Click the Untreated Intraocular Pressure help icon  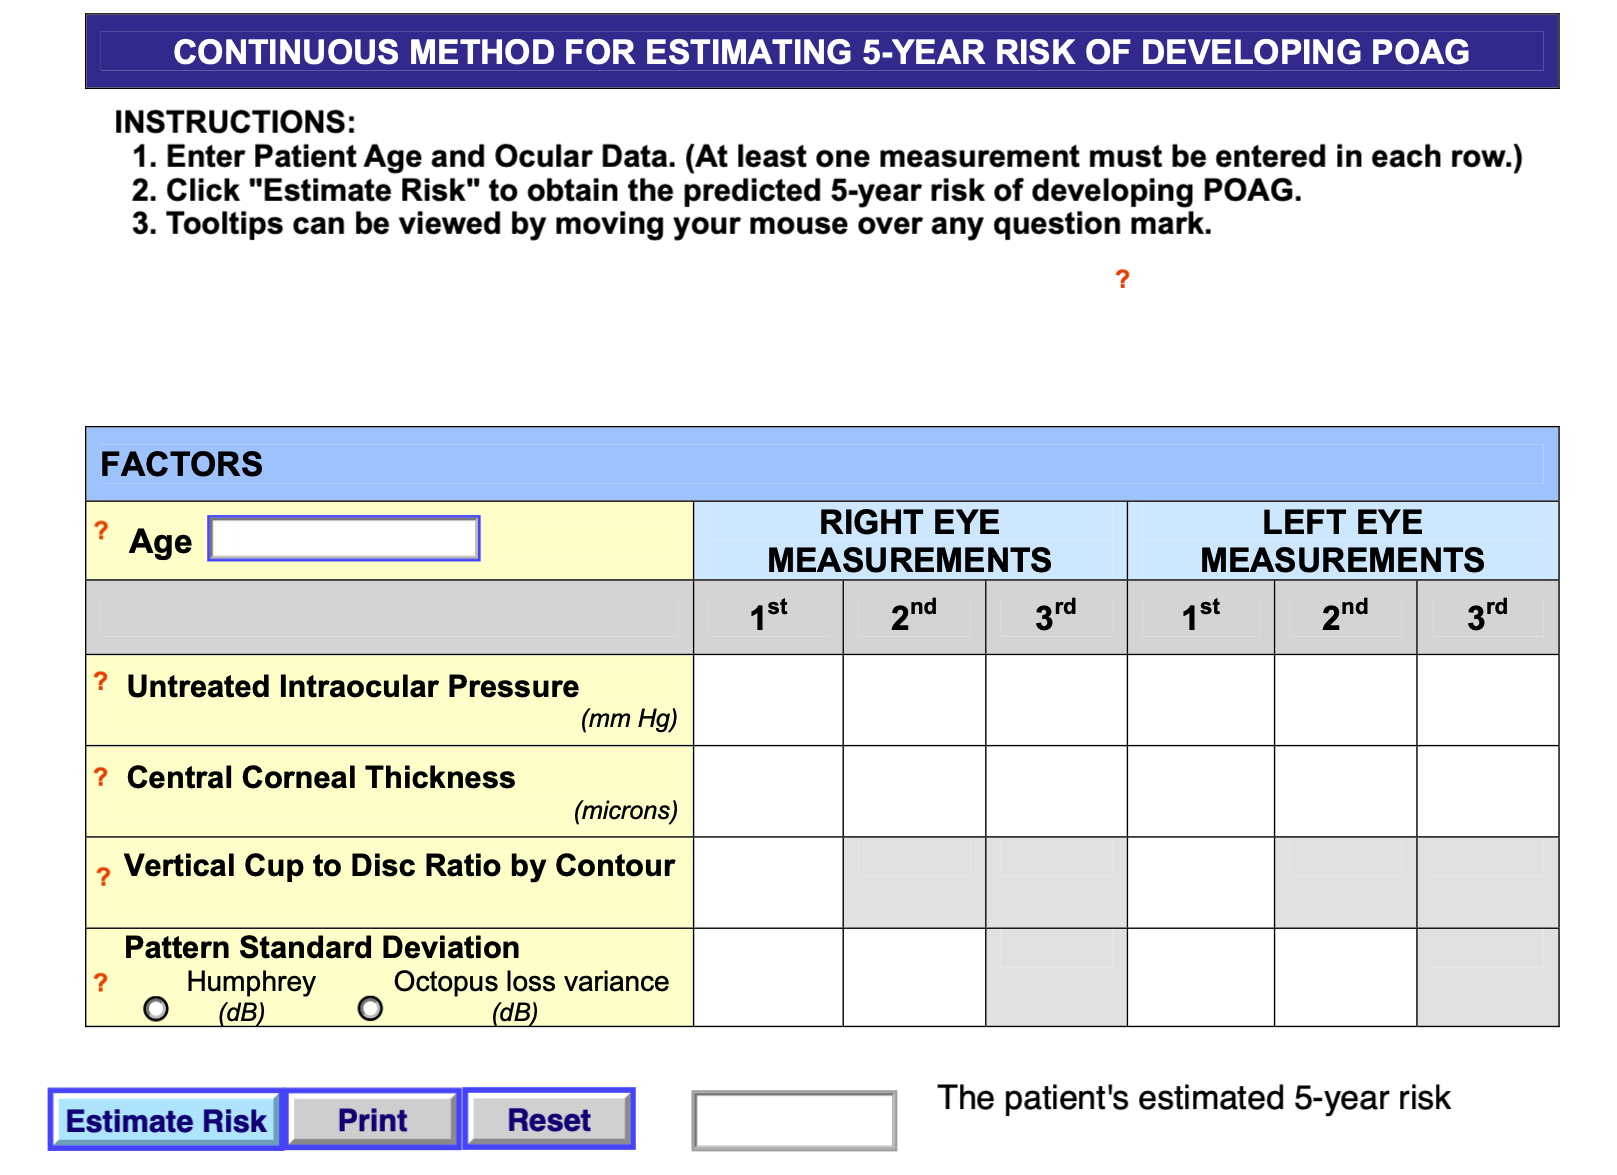tap(101, 681)
